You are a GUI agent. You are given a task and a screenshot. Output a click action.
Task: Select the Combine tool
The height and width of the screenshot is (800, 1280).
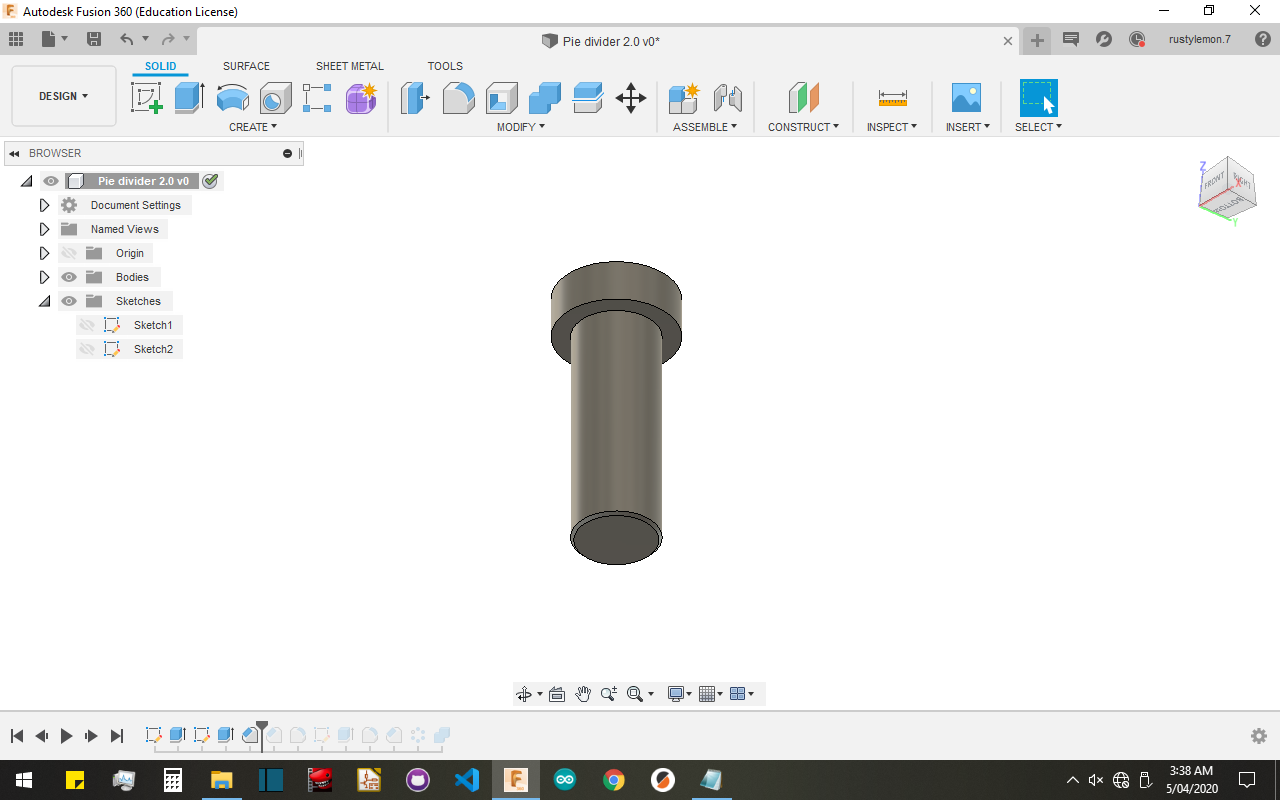click(544, 98)
